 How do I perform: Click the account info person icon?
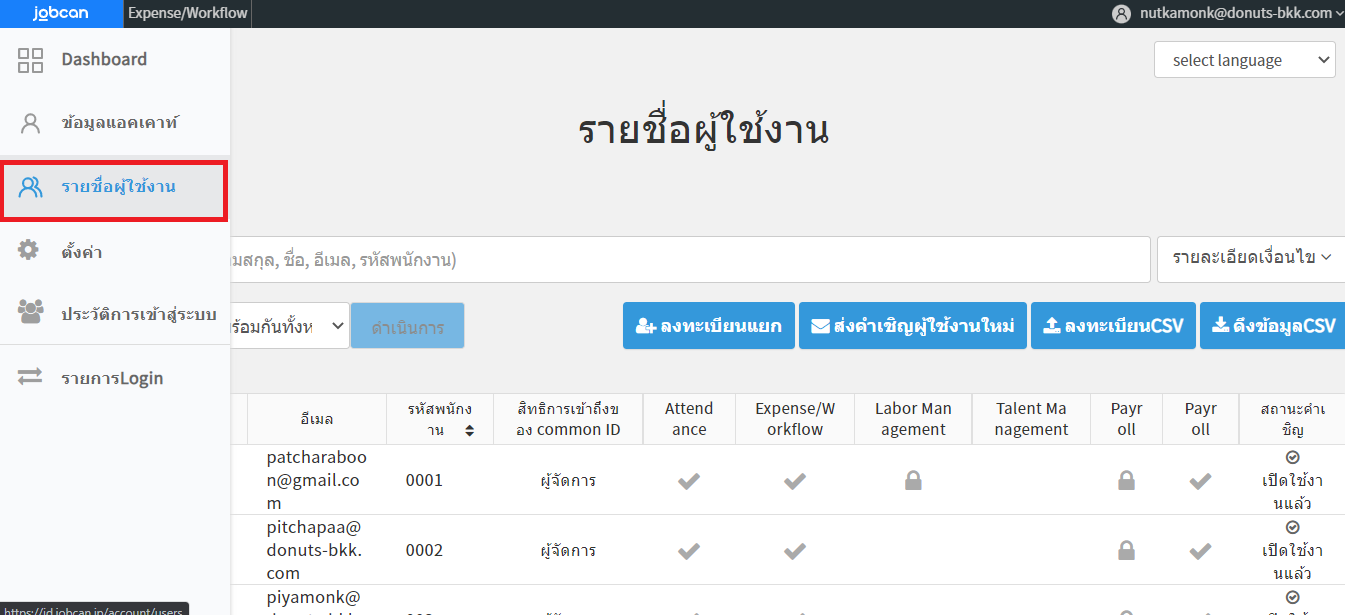pos(31,124)
